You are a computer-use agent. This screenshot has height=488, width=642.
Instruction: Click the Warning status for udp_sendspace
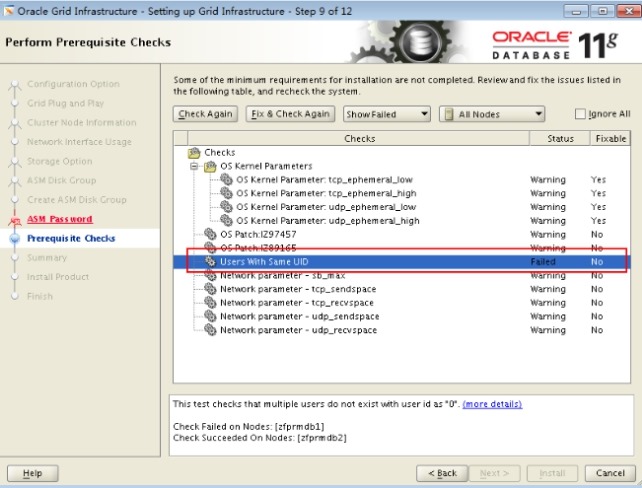click(x=548, y=316)
